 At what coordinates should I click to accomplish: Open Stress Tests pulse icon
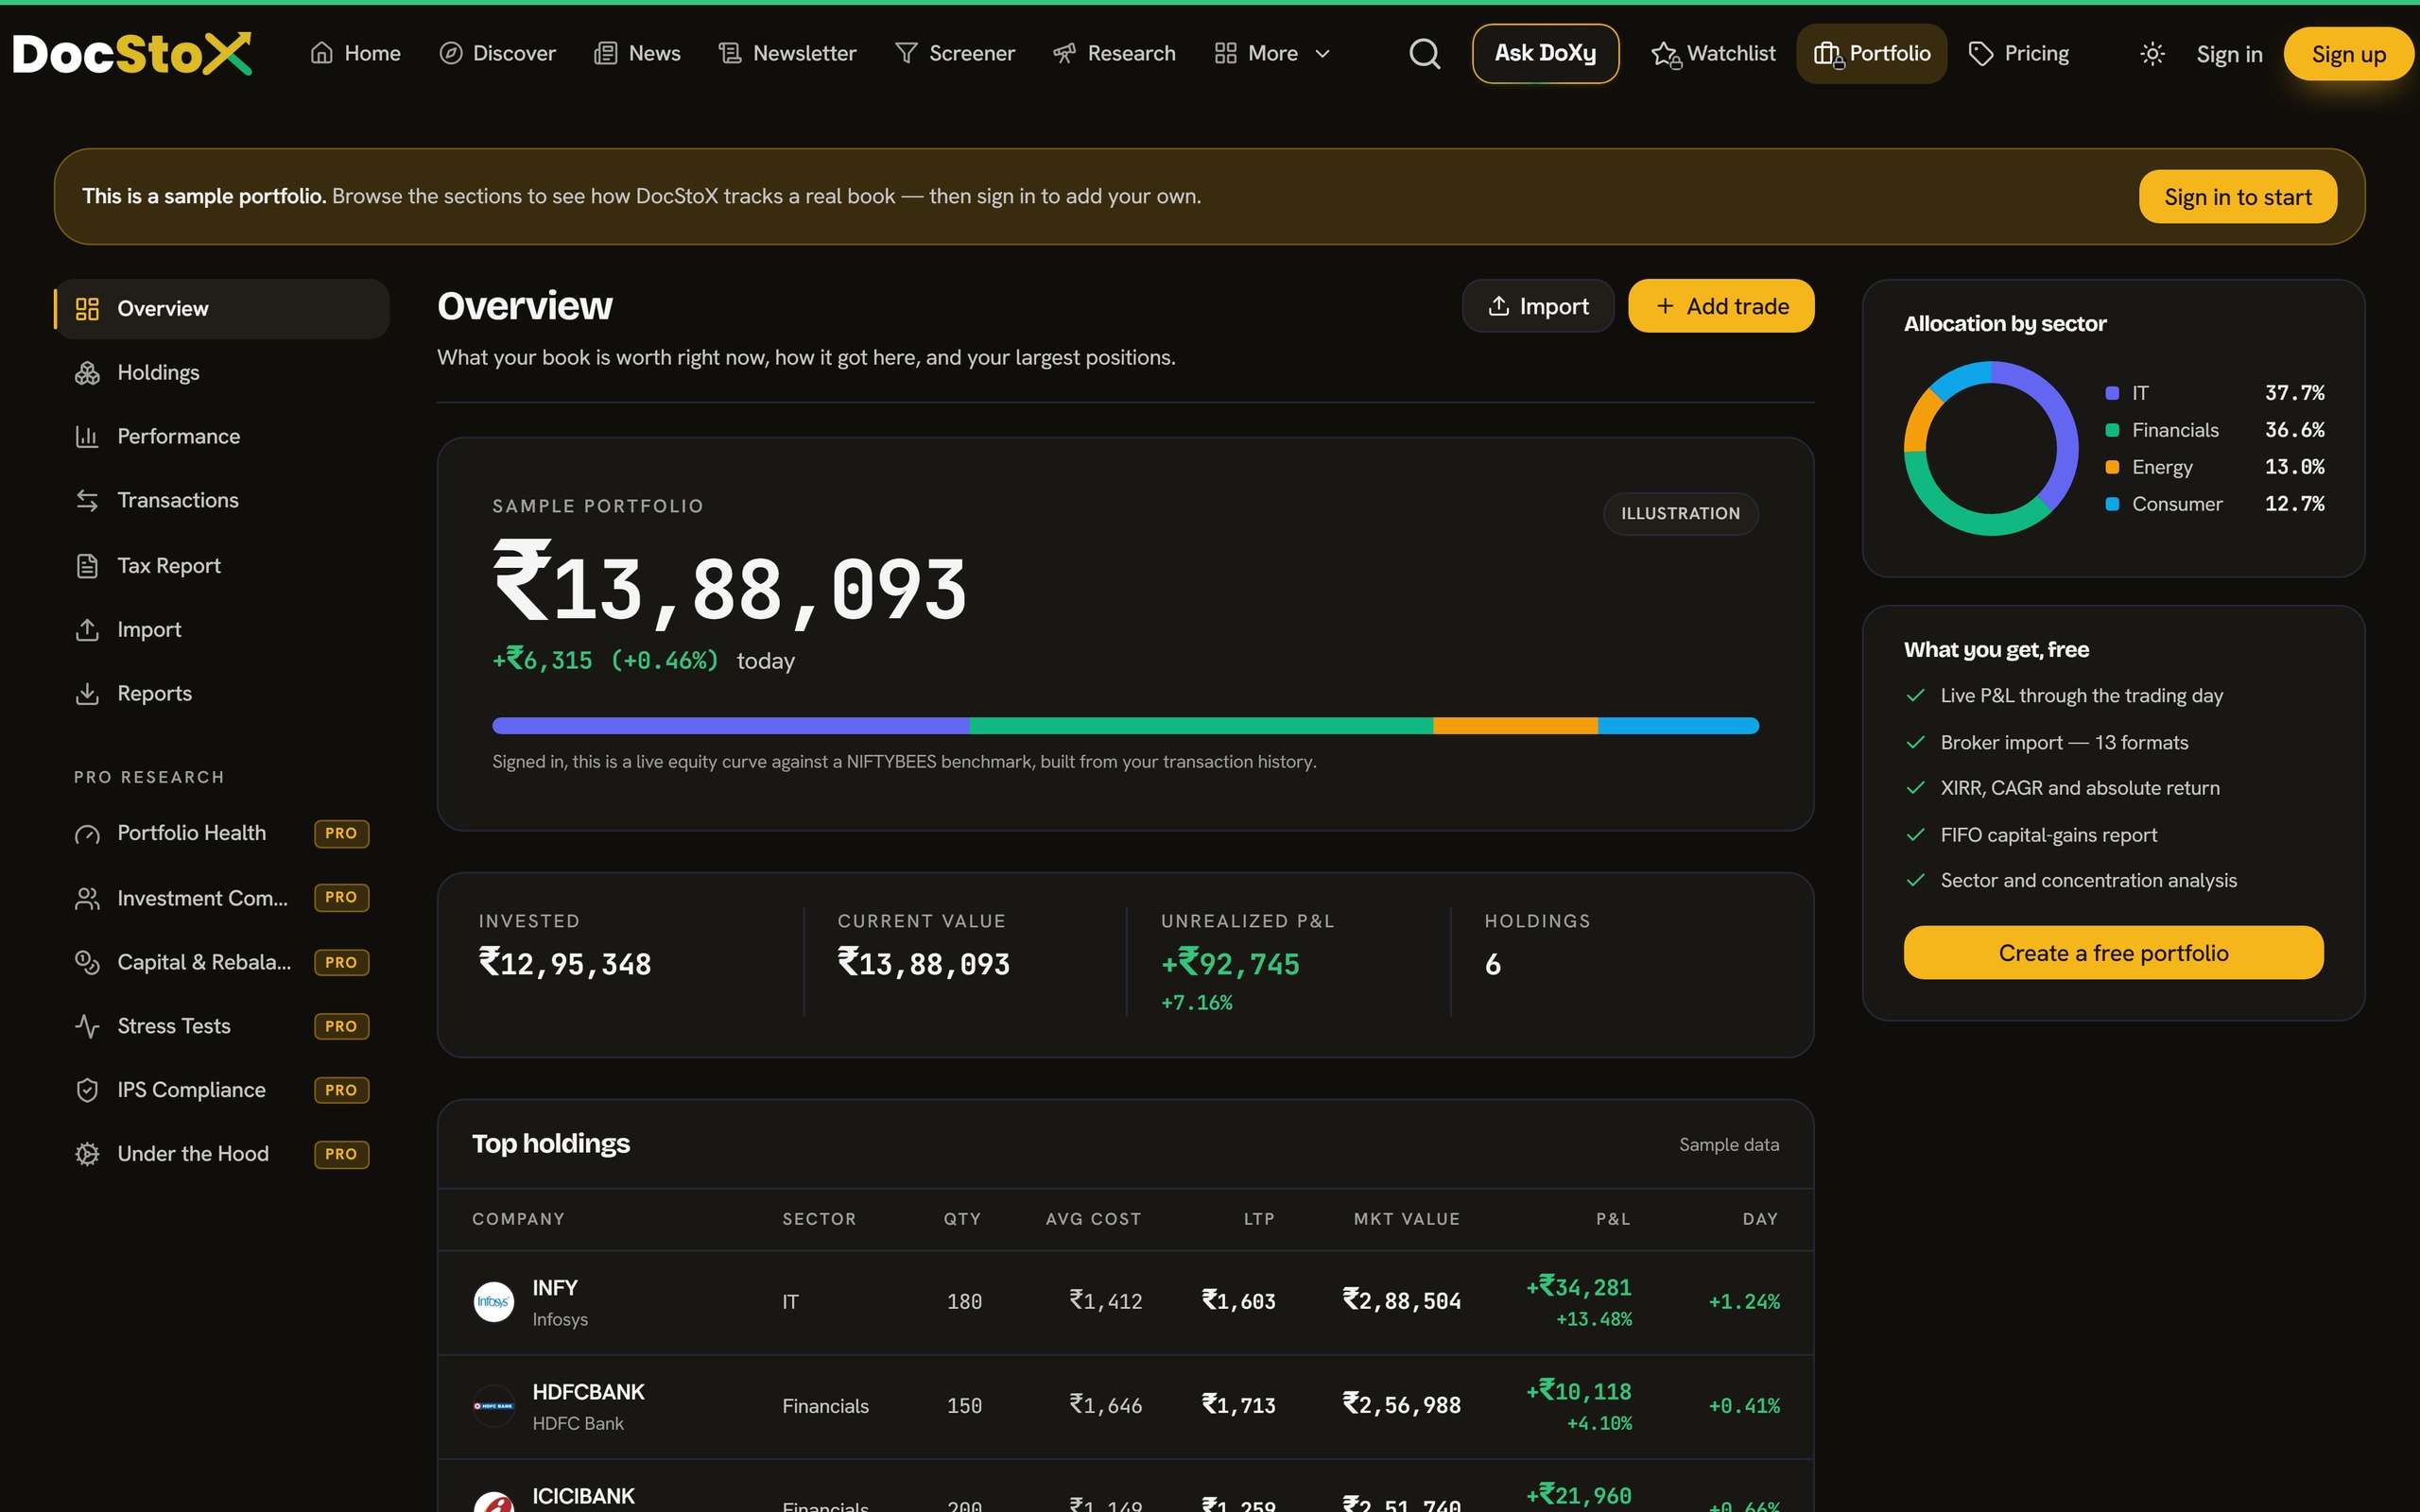tap(87, 1026)
